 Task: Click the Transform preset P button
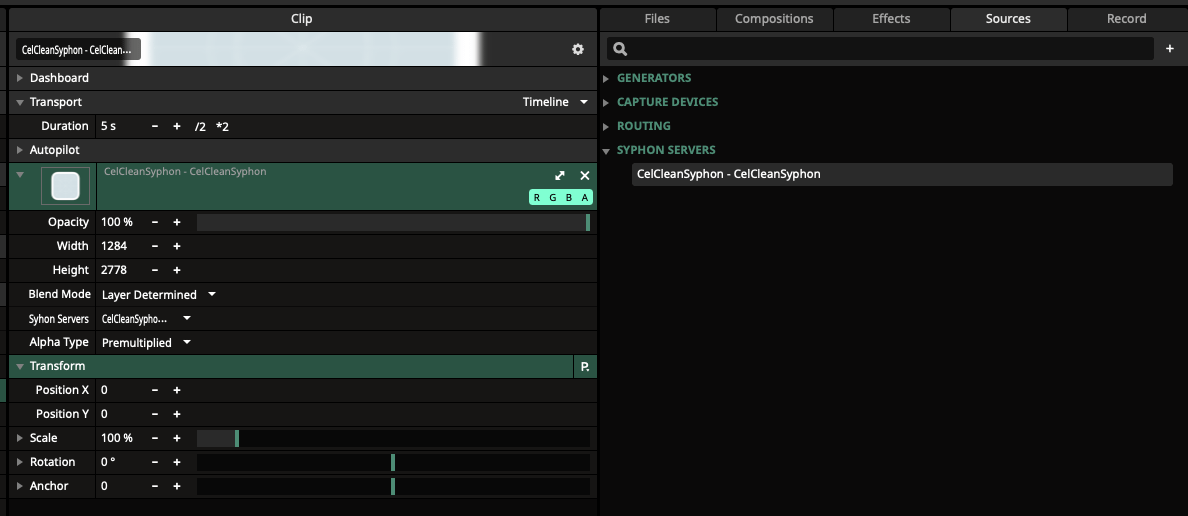click(x=585, y=367)
